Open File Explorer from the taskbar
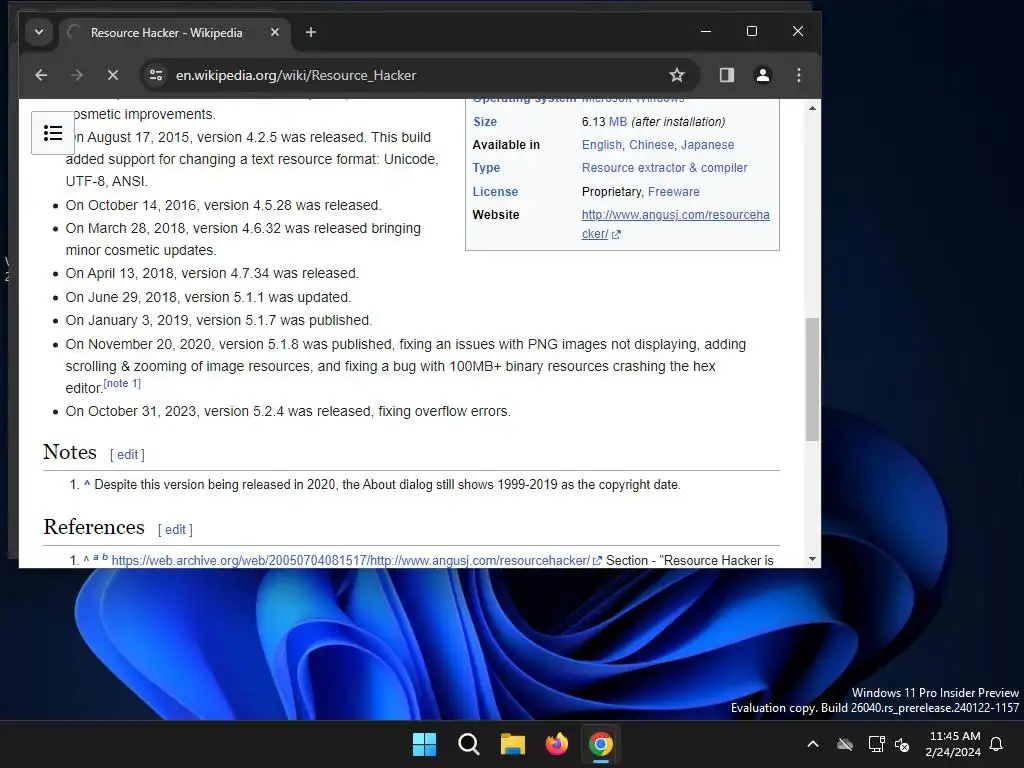Viewport: 1024px width, 768px height. pyautogui.click(x=513, y=744)
